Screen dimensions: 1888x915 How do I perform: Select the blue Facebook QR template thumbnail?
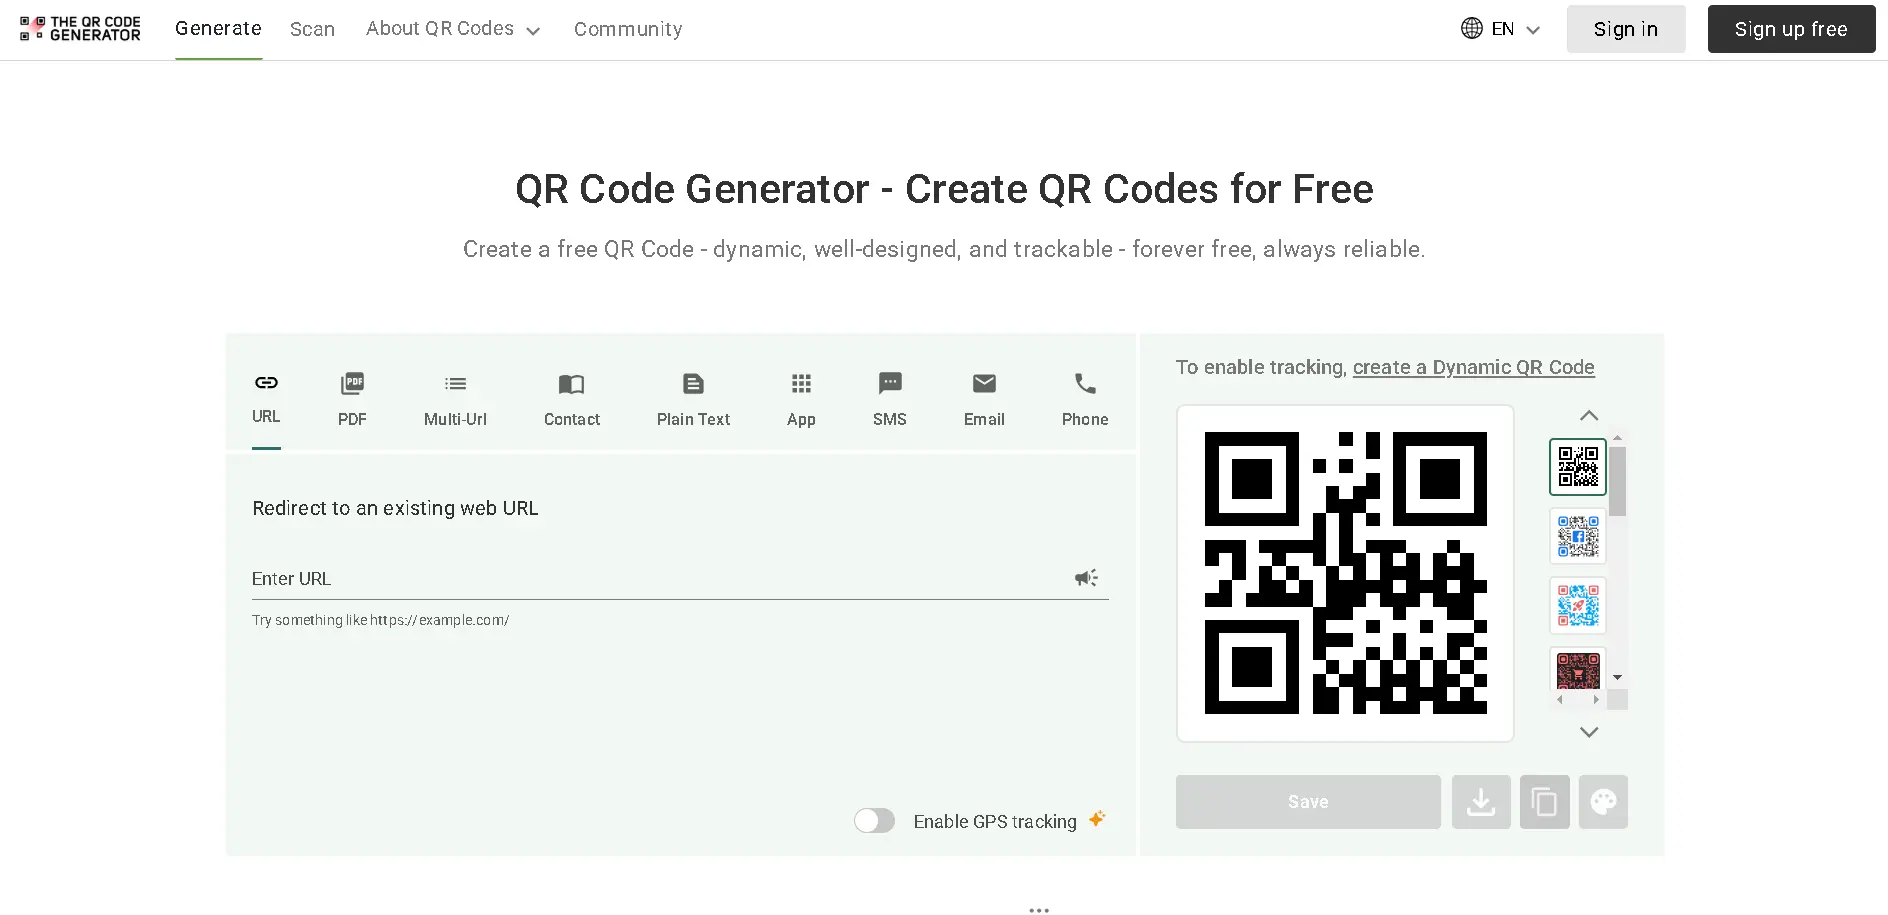pyautogui.click(x=1577, y=536)
